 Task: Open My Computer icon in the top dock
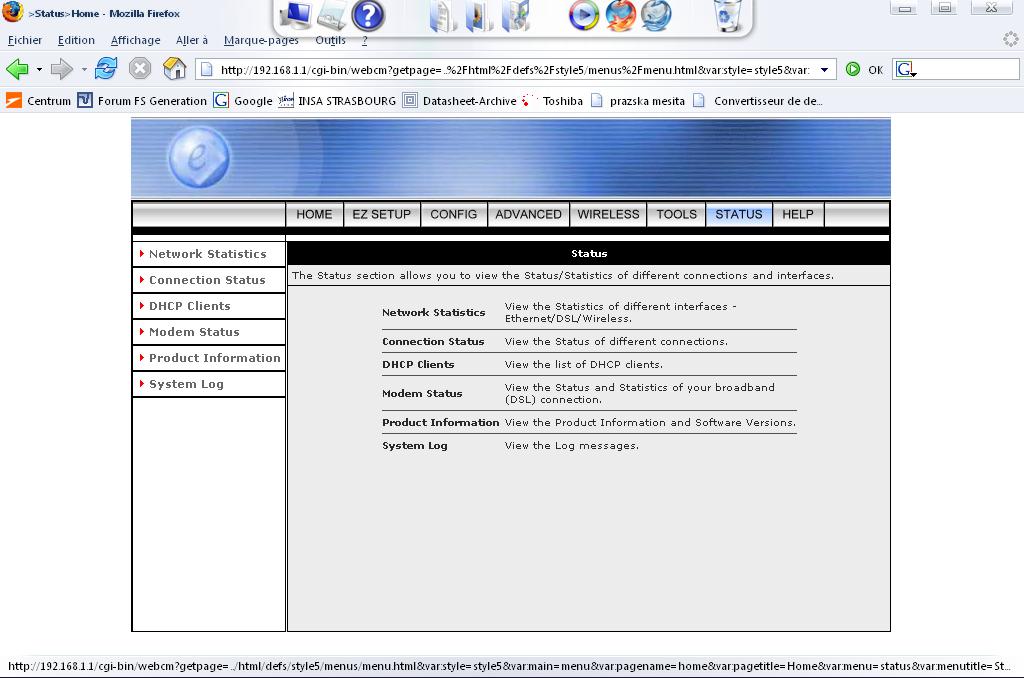point(296,16)
